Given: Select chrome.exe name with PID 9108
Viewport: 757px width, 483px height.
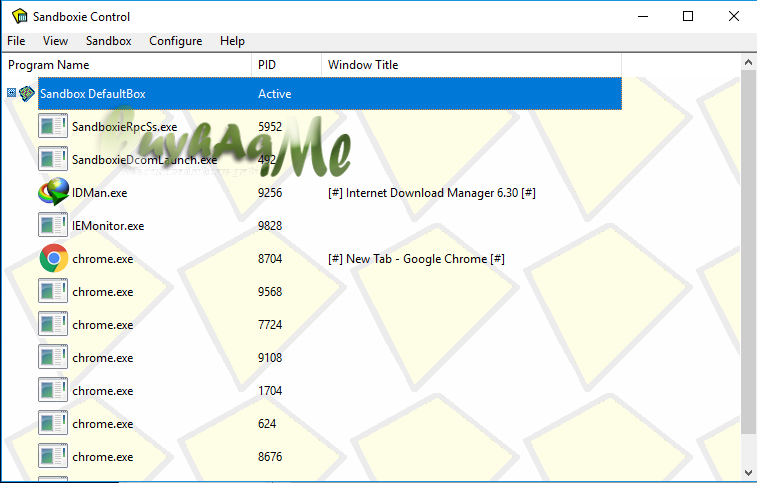Looking at the screenshot, I should (103, 358).
